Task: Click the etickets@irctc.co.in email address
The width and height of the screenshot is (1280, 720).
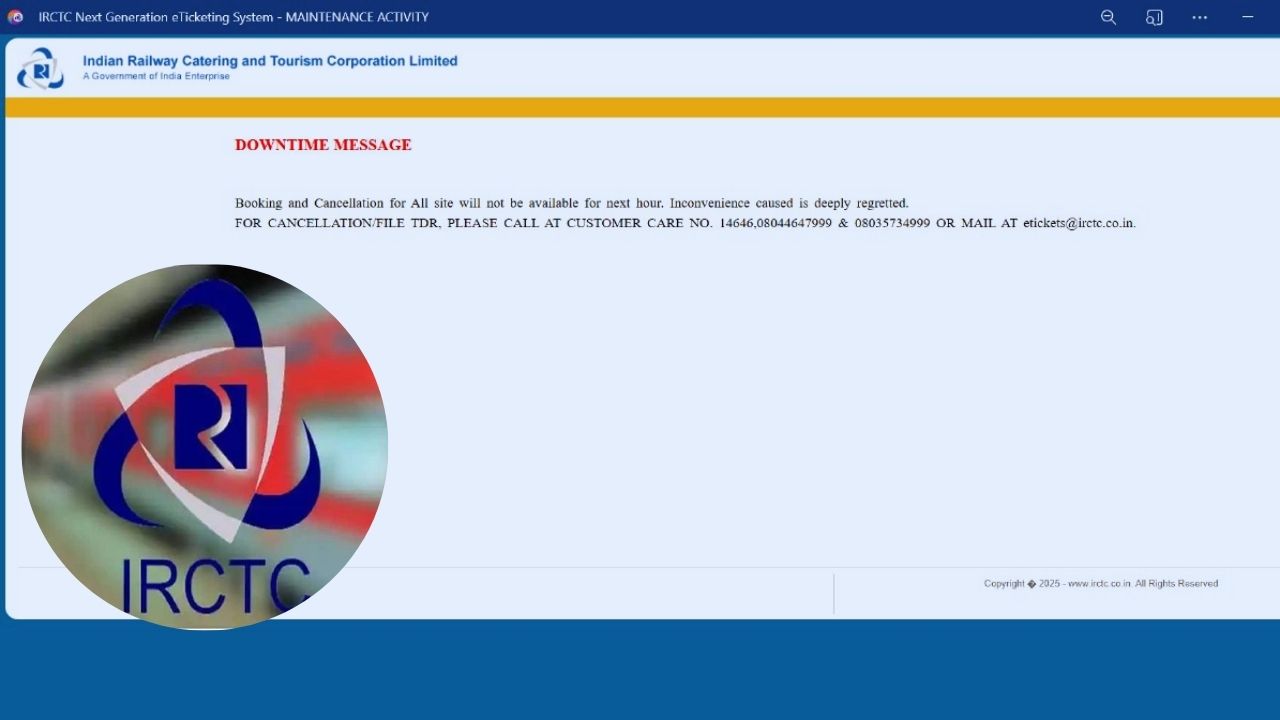Action: click(1078, 223)
